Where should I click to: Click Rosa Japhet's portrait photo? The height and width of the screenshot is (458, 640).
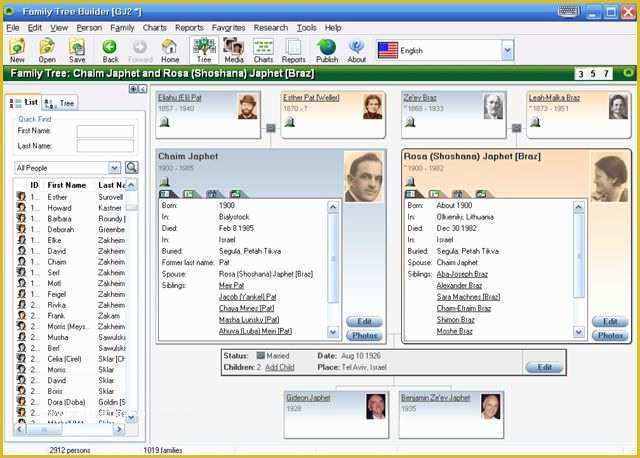click(x=609, y=177)
